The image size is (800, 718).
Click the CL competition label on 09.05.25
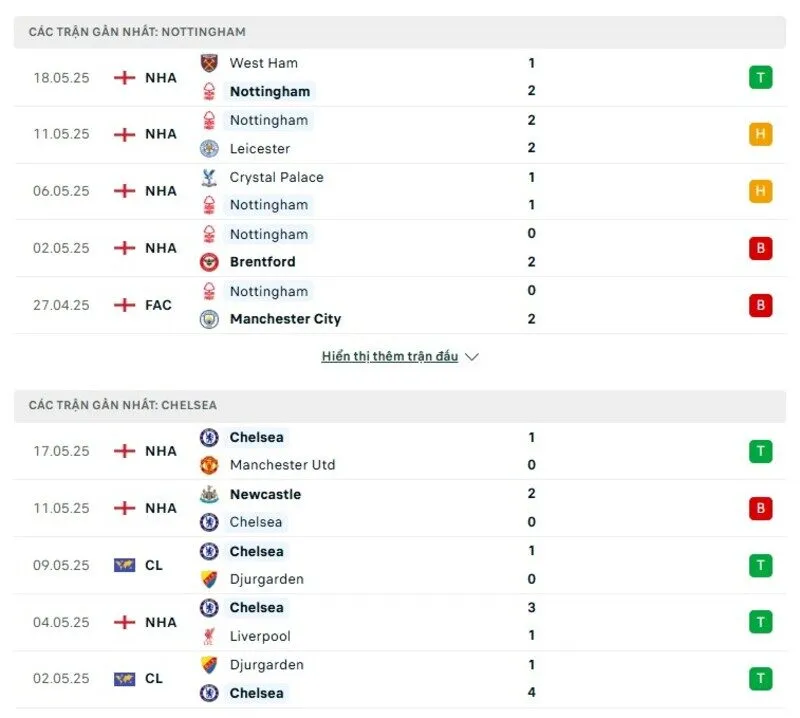(153, 565)
